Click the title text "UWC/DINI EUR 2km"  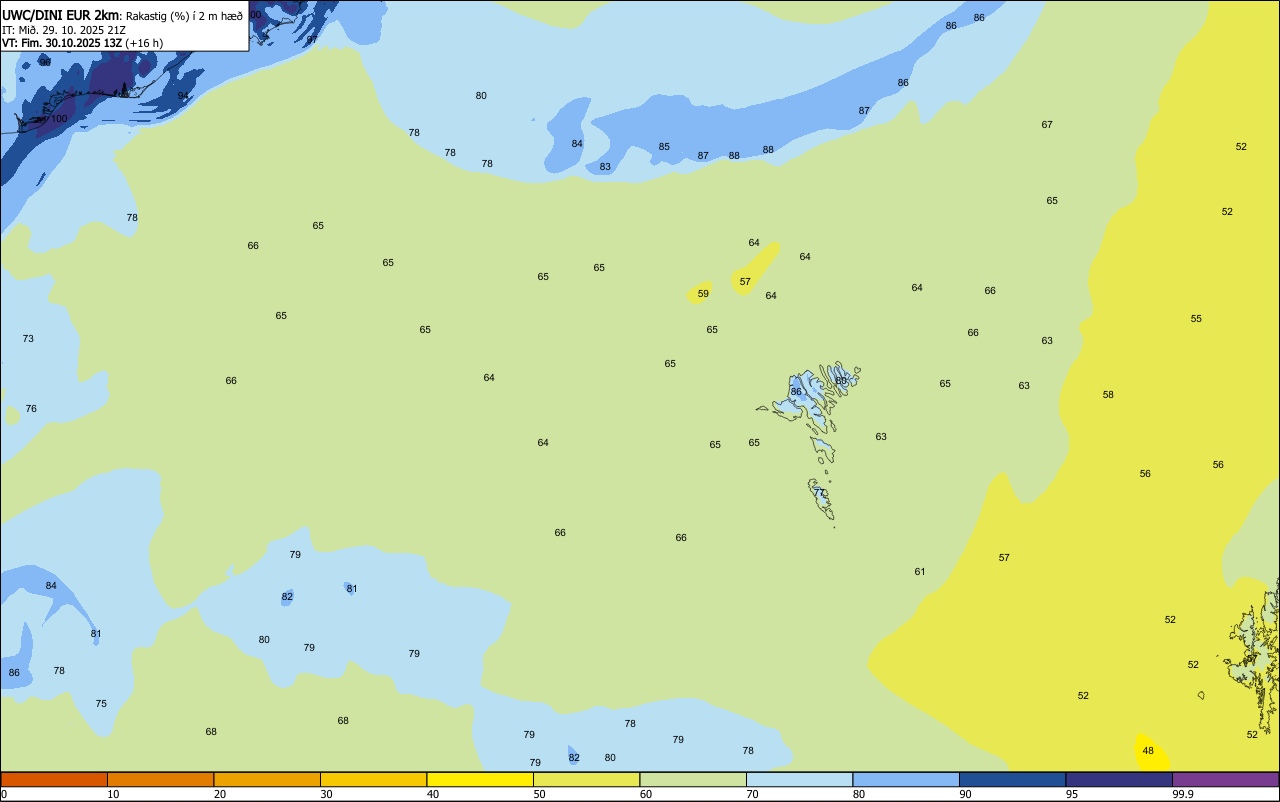pos(61,15)
